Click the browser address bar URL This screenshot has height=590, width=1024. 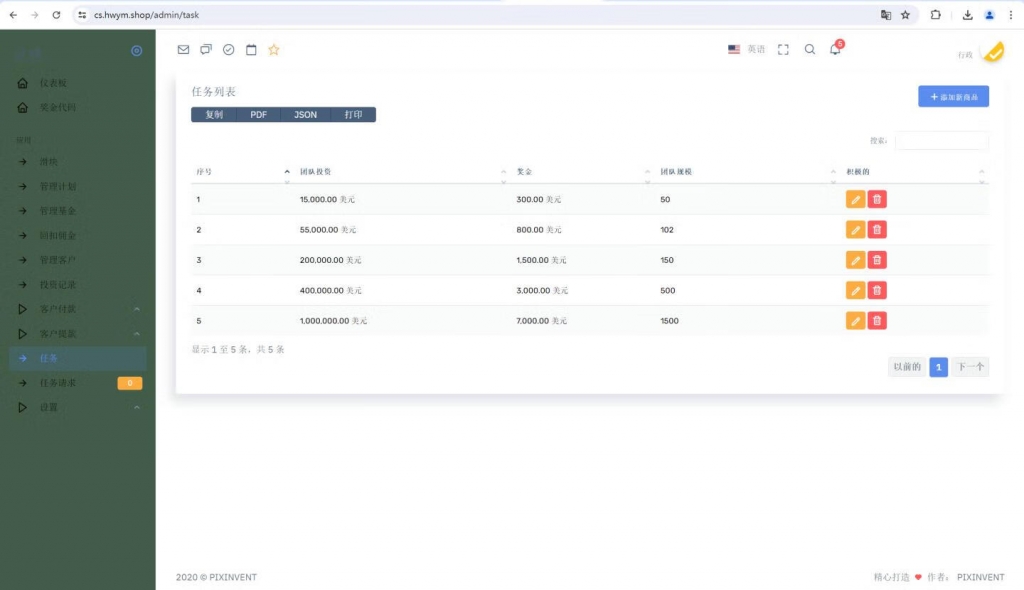(x=146, y=15)
